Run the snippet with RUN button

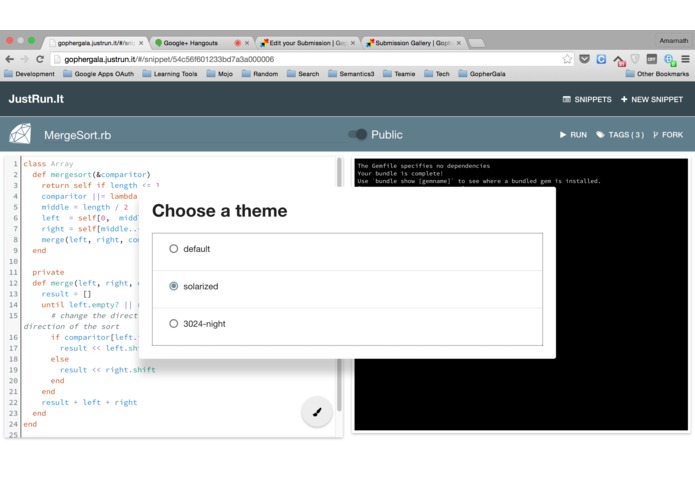[x=573, y=135]
